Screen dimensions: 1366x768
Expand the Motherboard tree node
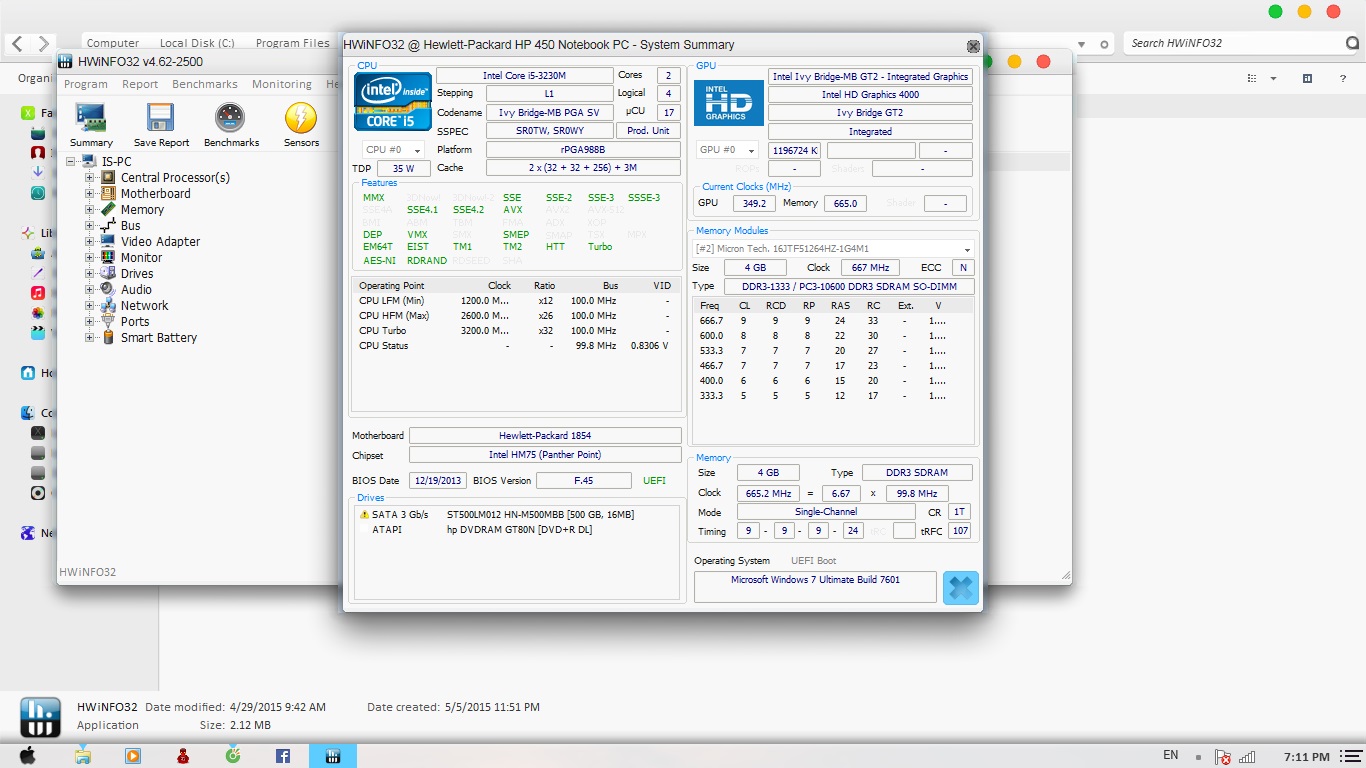(x=89, y=193)
